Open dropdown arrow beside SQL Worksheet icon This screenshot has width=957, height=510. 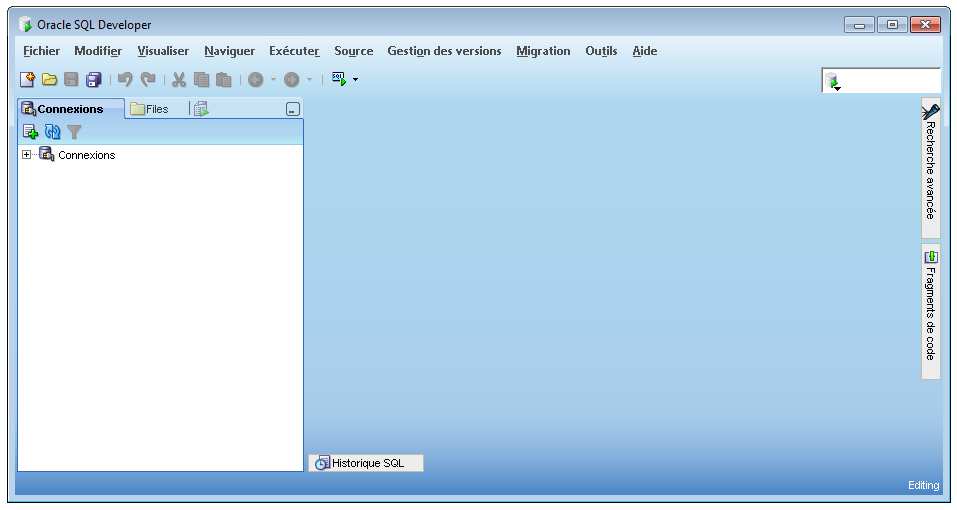[x=355, y=79]
